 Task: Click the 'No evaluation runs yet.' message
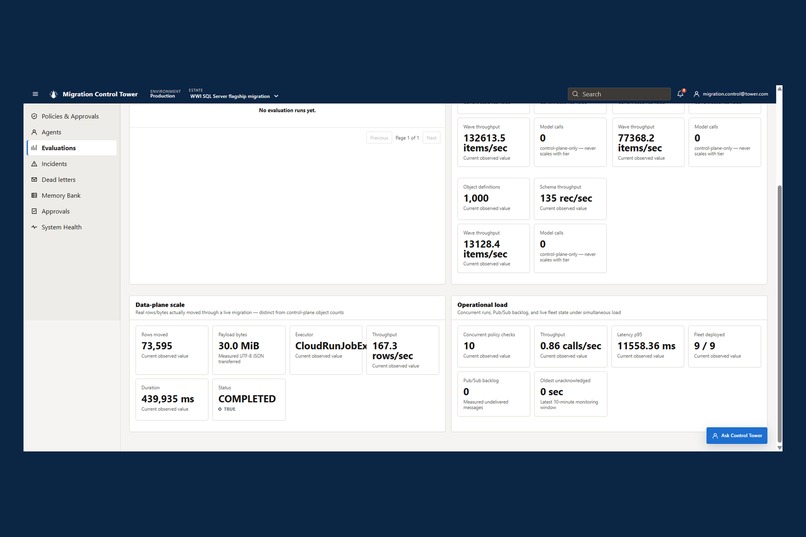pos(287,110)
